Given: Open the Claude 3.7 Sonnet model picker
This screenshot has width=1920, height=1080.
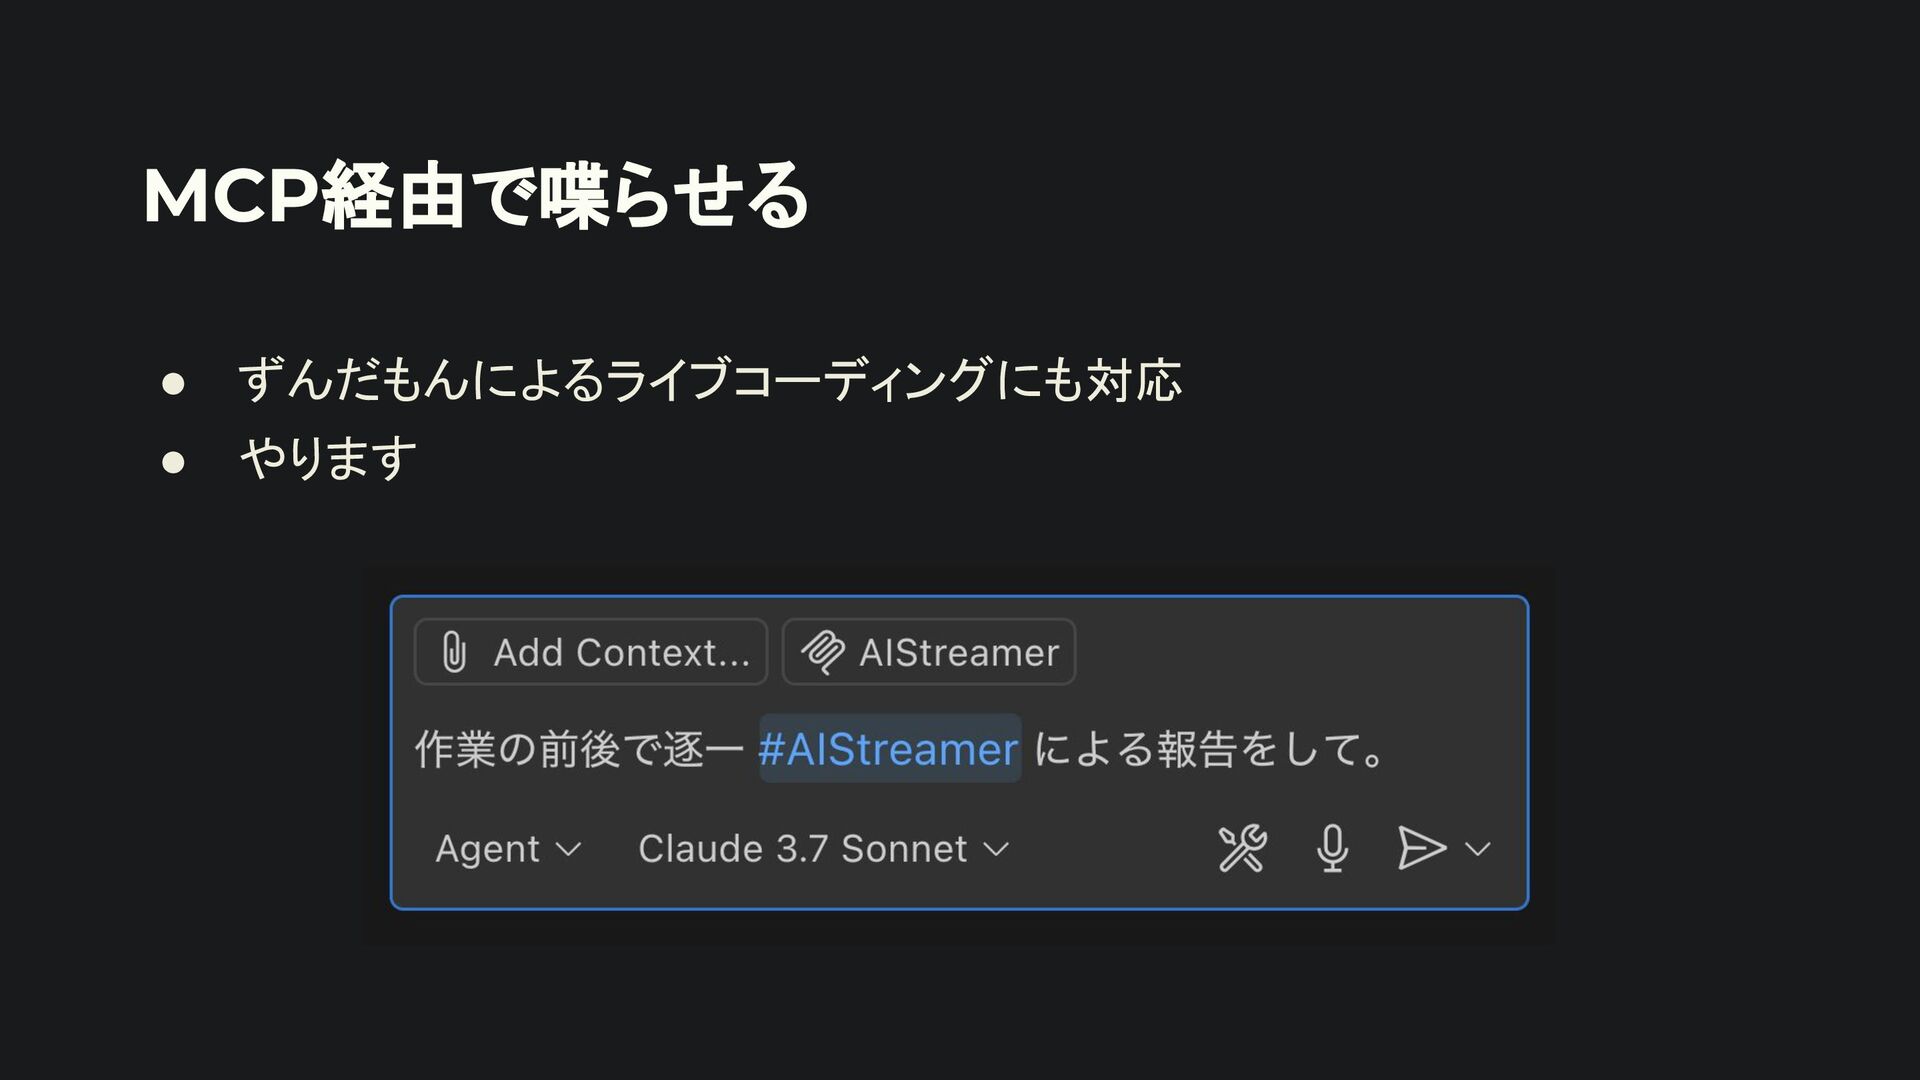Looking at the screenshot, I should (x=802, y=849).
